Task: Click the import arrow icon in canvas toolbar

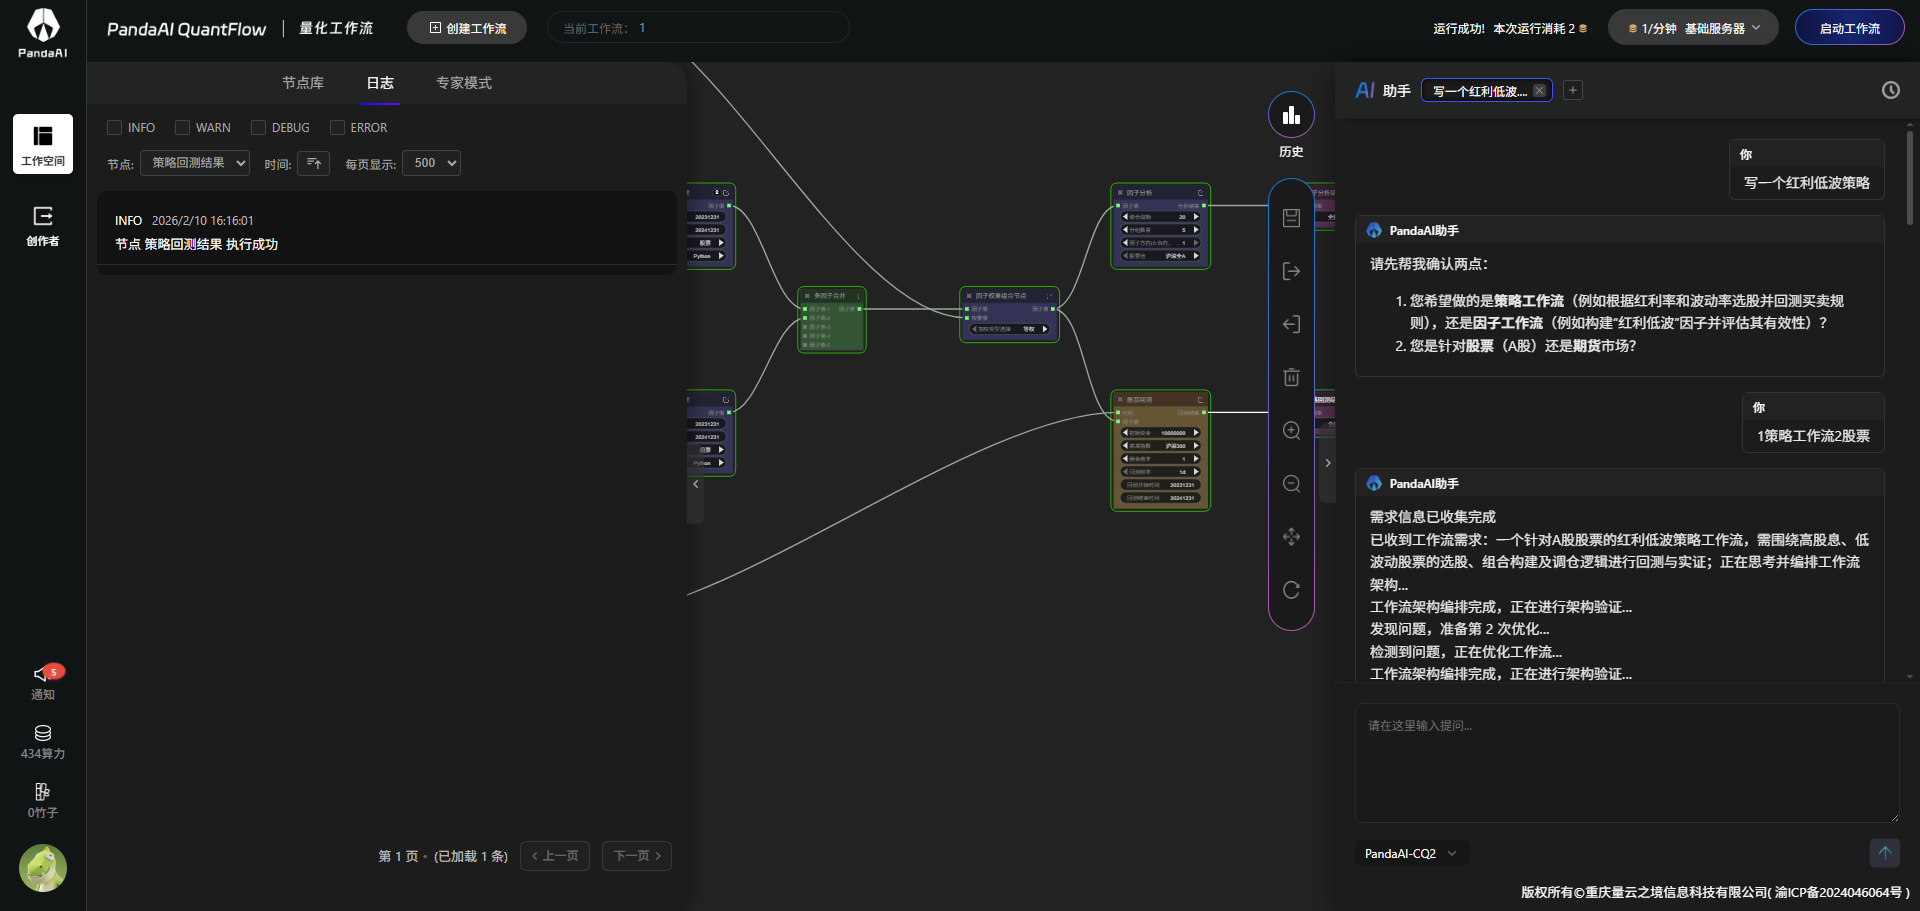Action: tap(1291, 324)
